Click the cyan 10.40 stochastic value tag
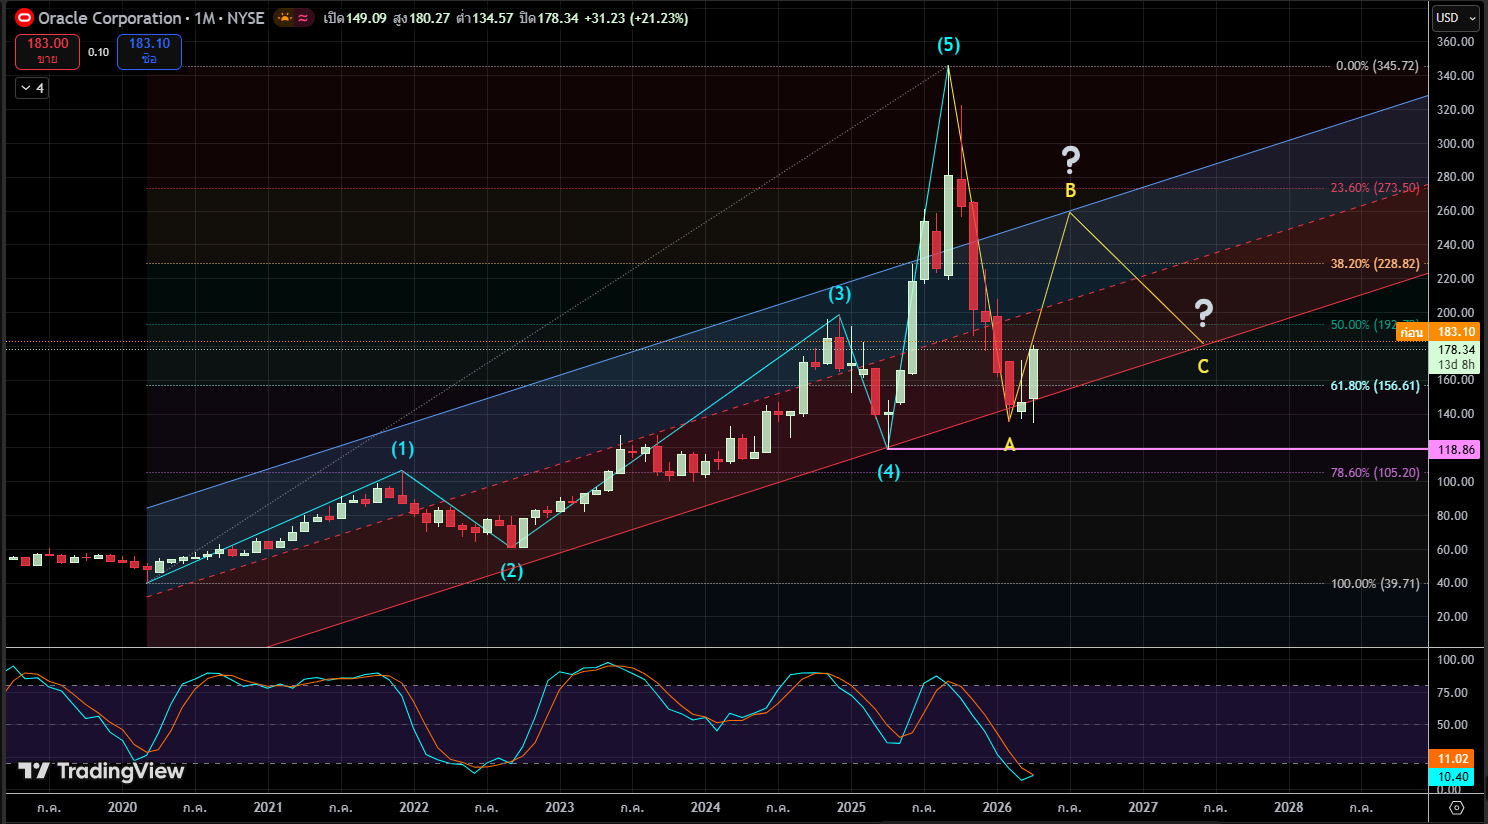This screenshot has width=1488, height=824. [x=1453, y=777]
